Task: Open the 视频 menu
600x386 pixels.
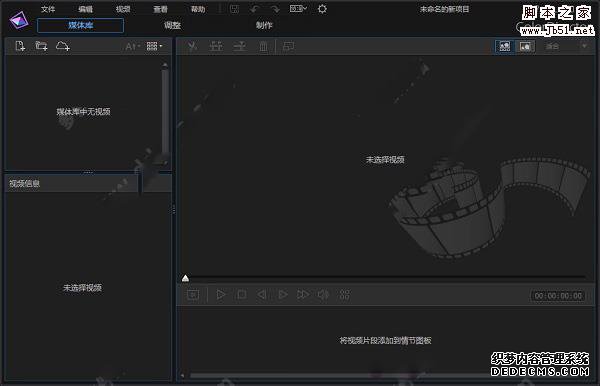Action: (123, 9)
